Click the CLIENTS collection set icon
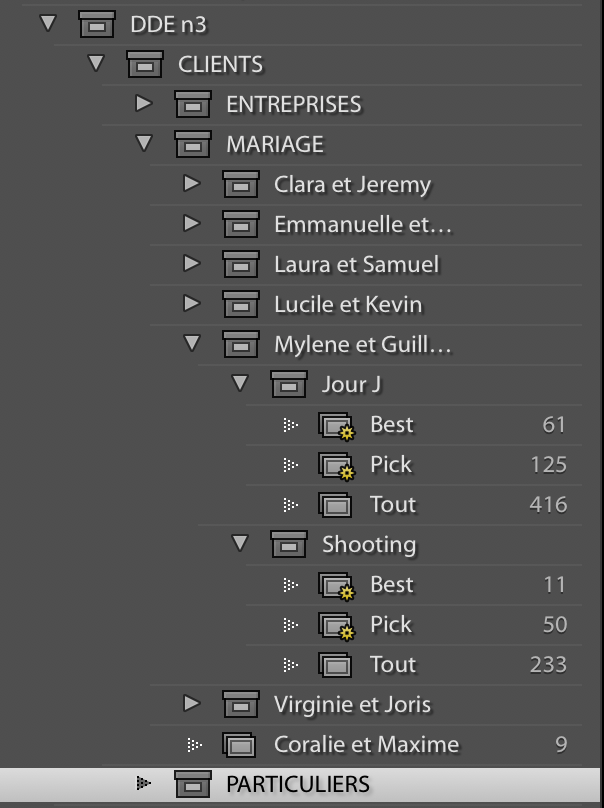The image size is (604, 808). click(x=145, y=64)
